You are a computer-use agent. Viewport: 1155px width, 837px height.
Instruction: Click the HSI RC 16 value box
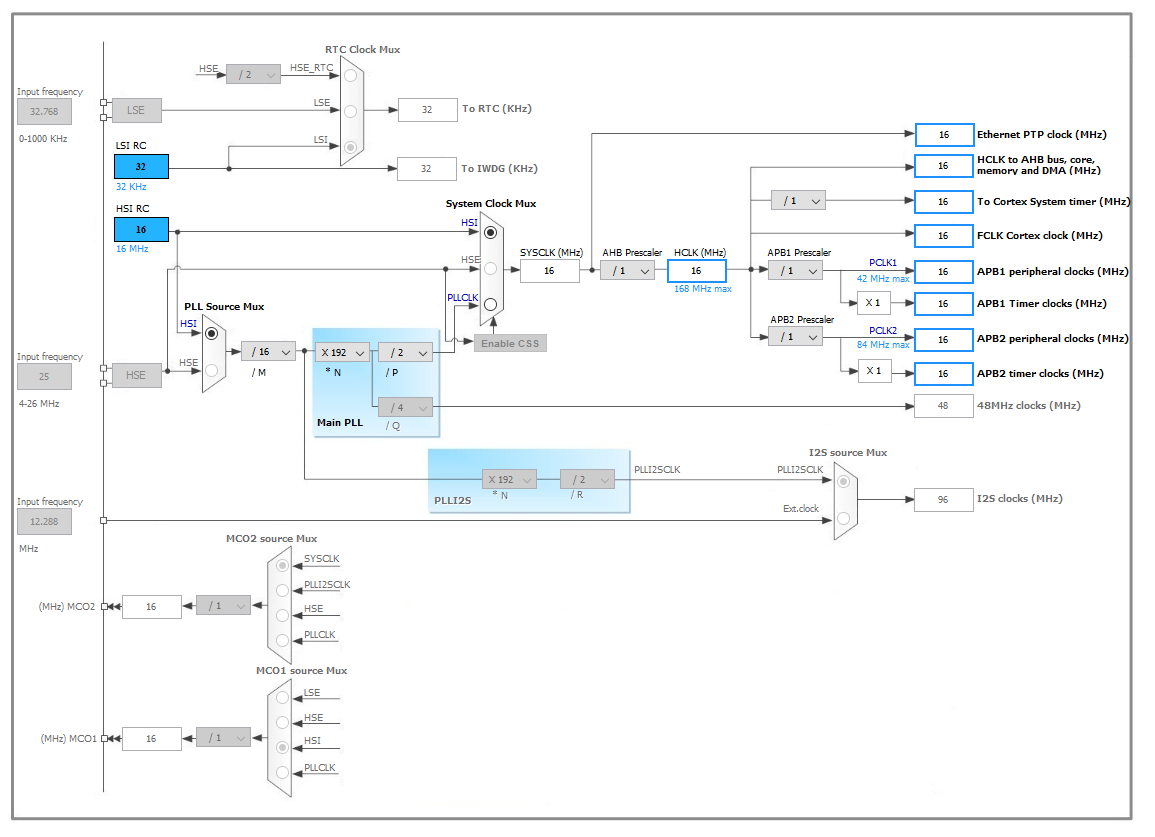click(141, 230)
